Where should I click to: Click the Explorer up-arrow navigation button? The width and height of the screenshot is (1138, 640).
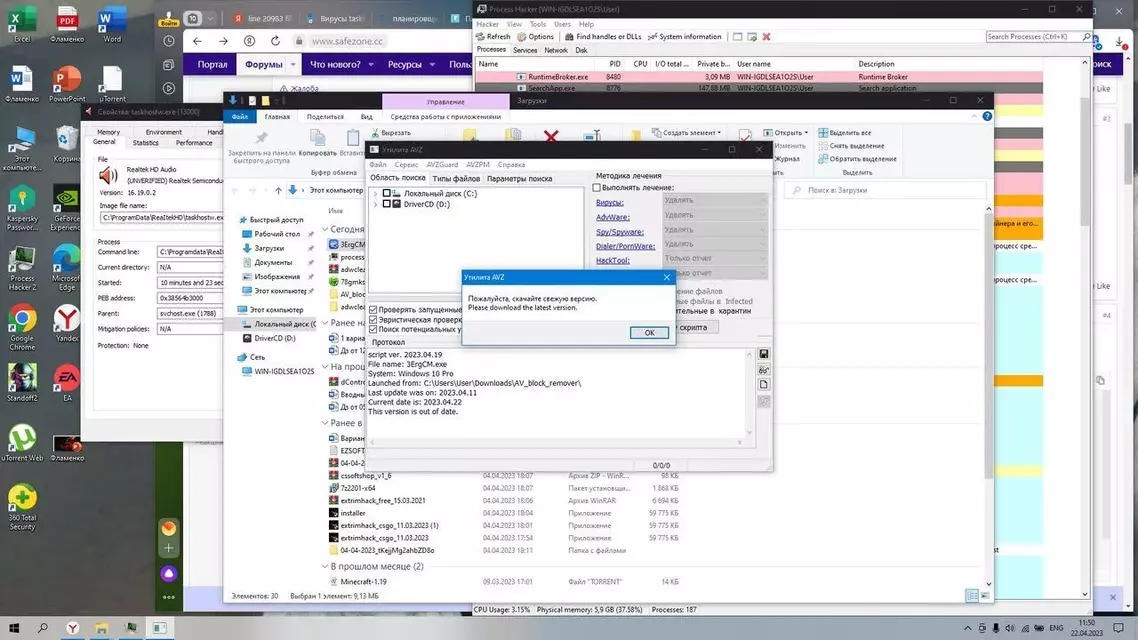coord(278,190)
